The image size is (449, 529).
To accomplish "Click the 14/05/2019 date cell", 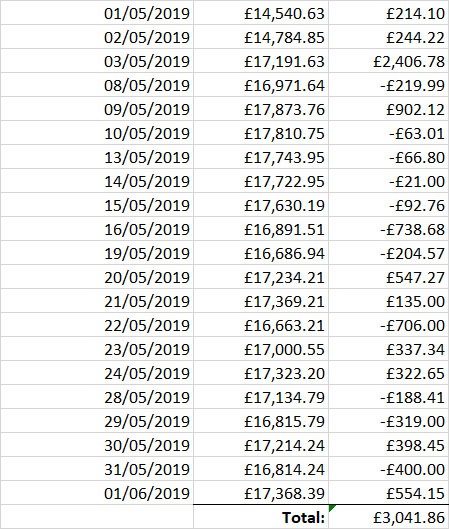I will click(97, 181).
